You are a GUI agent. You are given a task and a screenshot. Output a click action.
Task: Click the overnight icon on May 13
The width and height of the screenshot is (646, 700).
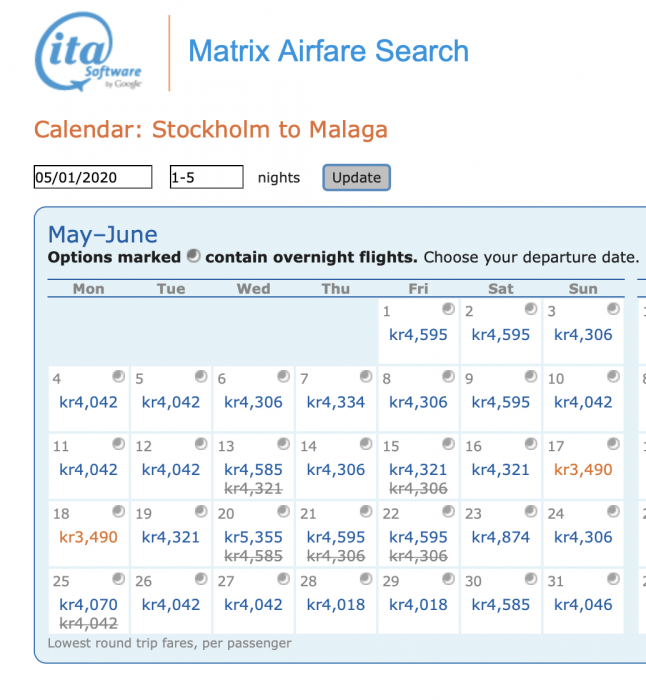point(283,444)
